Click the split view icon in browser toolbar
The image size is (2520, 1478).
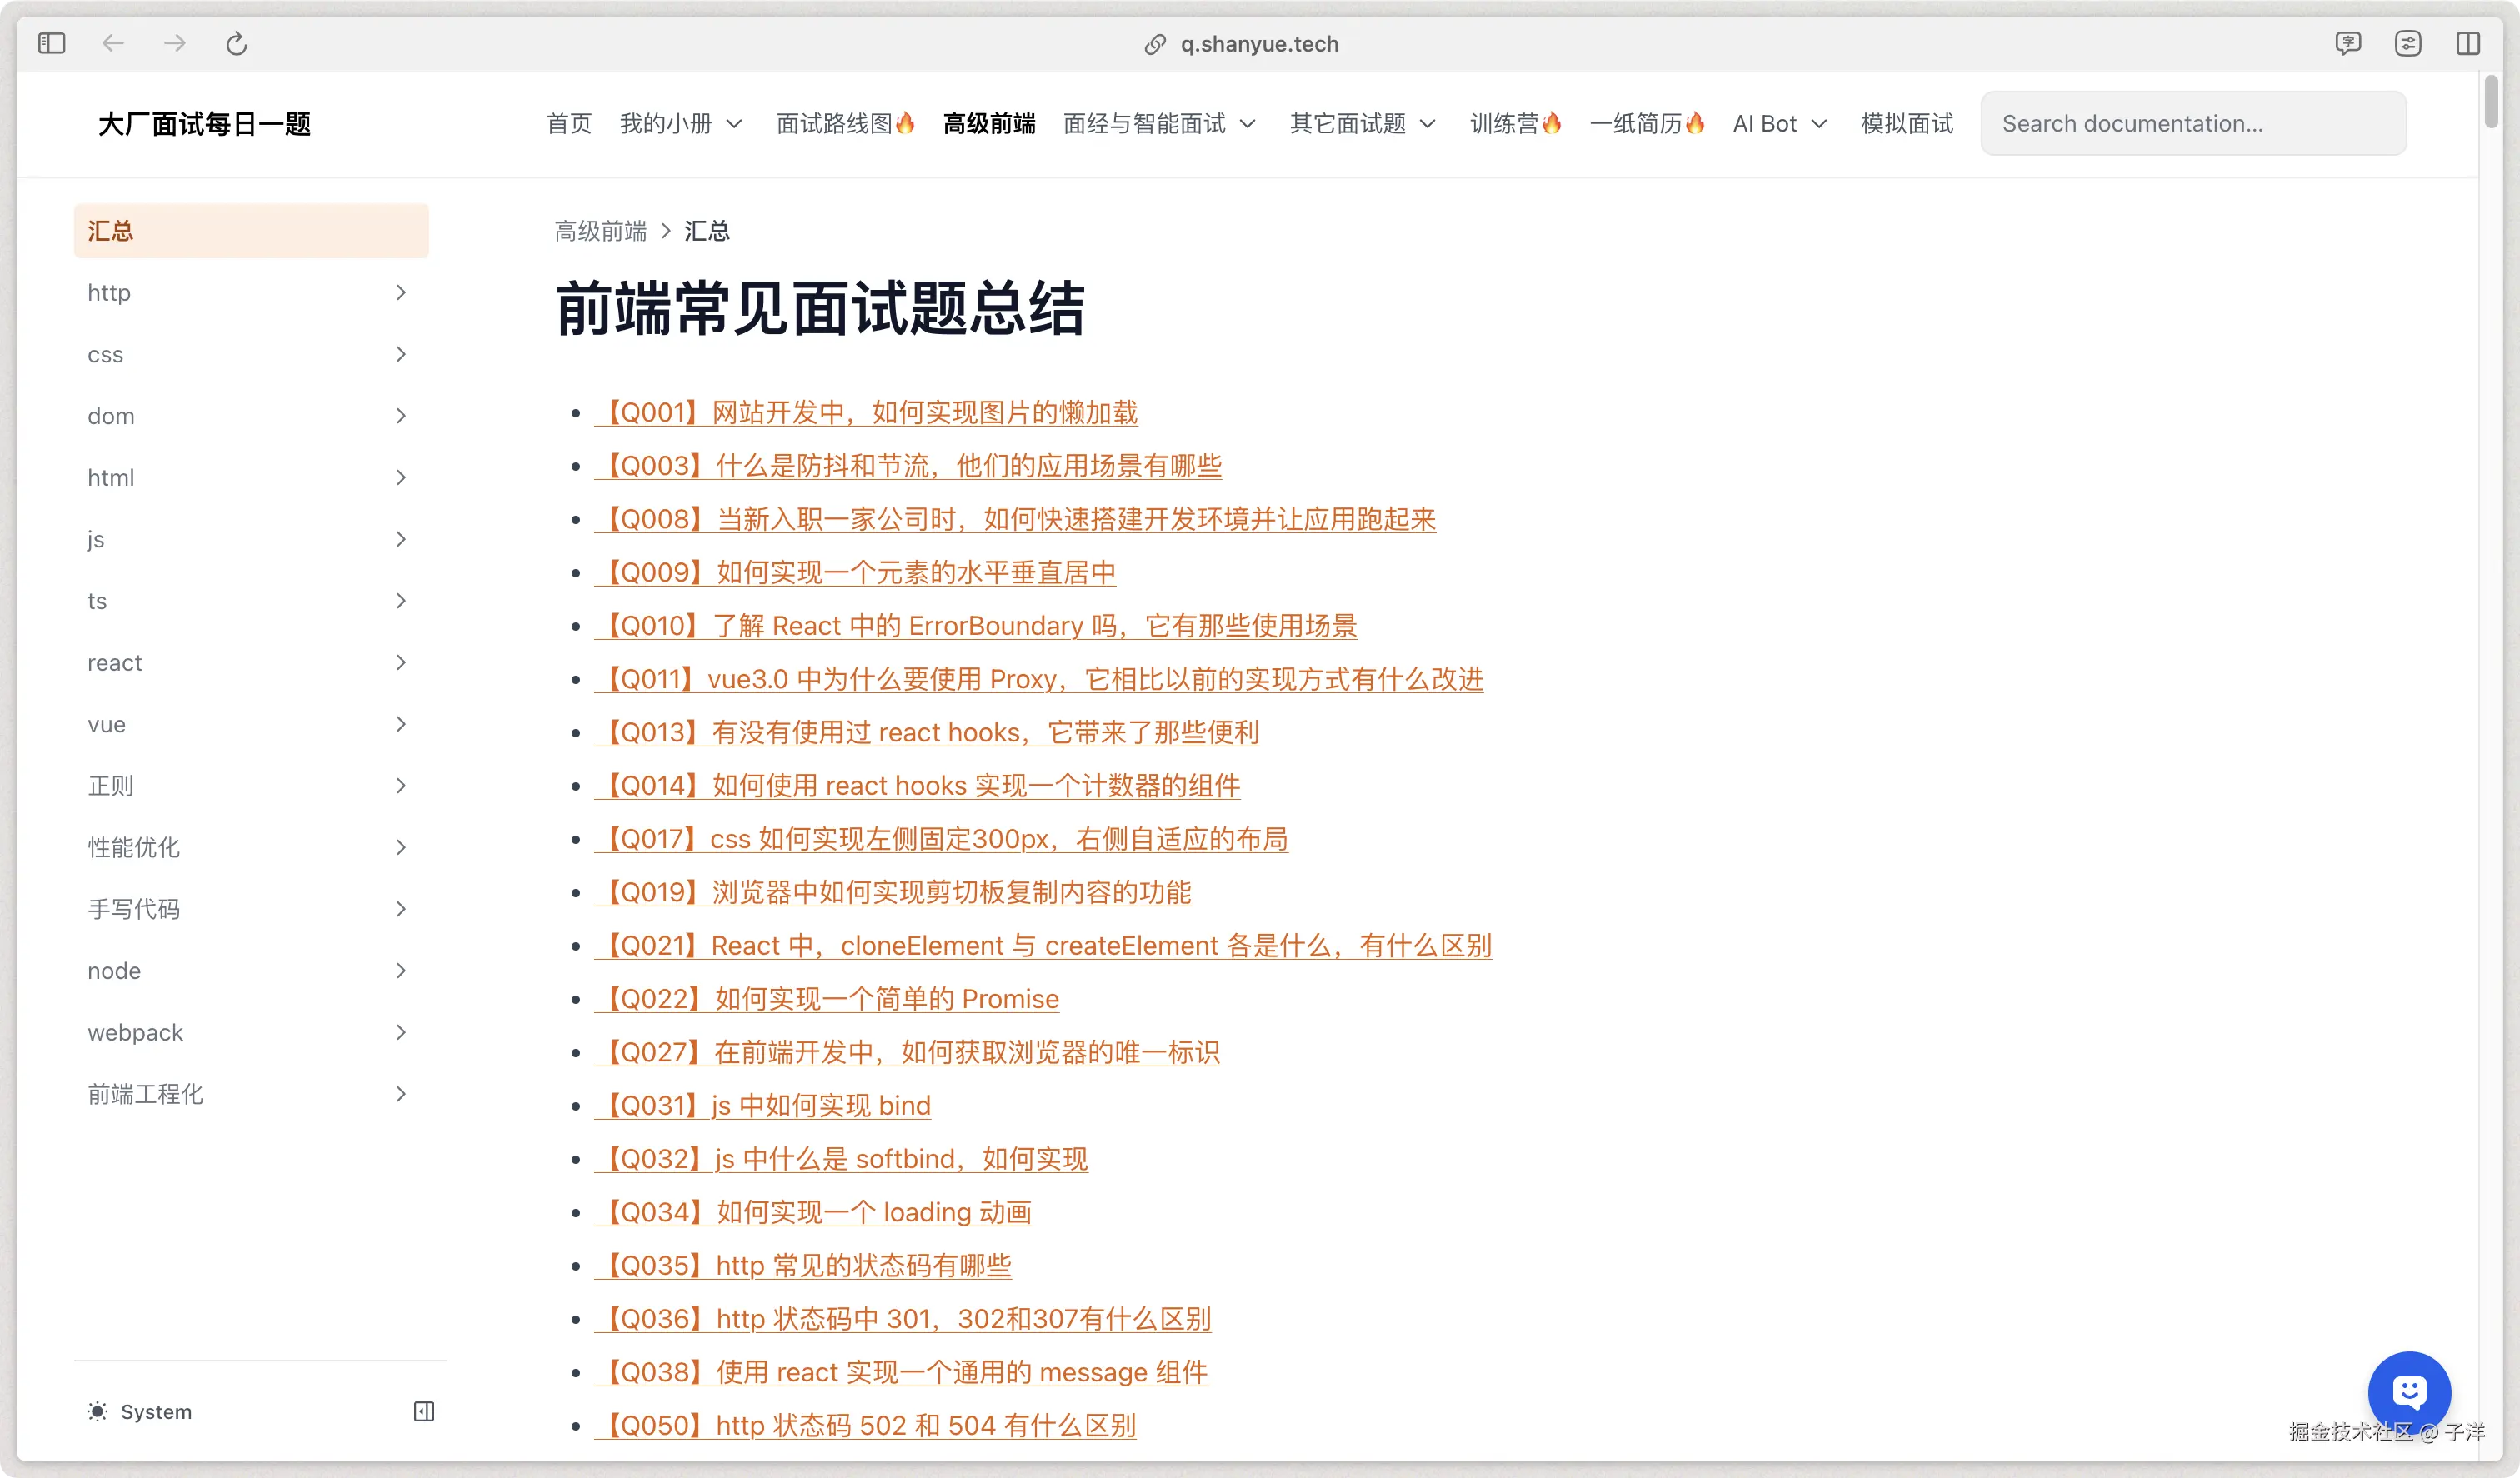click(x=2467, y=43)
